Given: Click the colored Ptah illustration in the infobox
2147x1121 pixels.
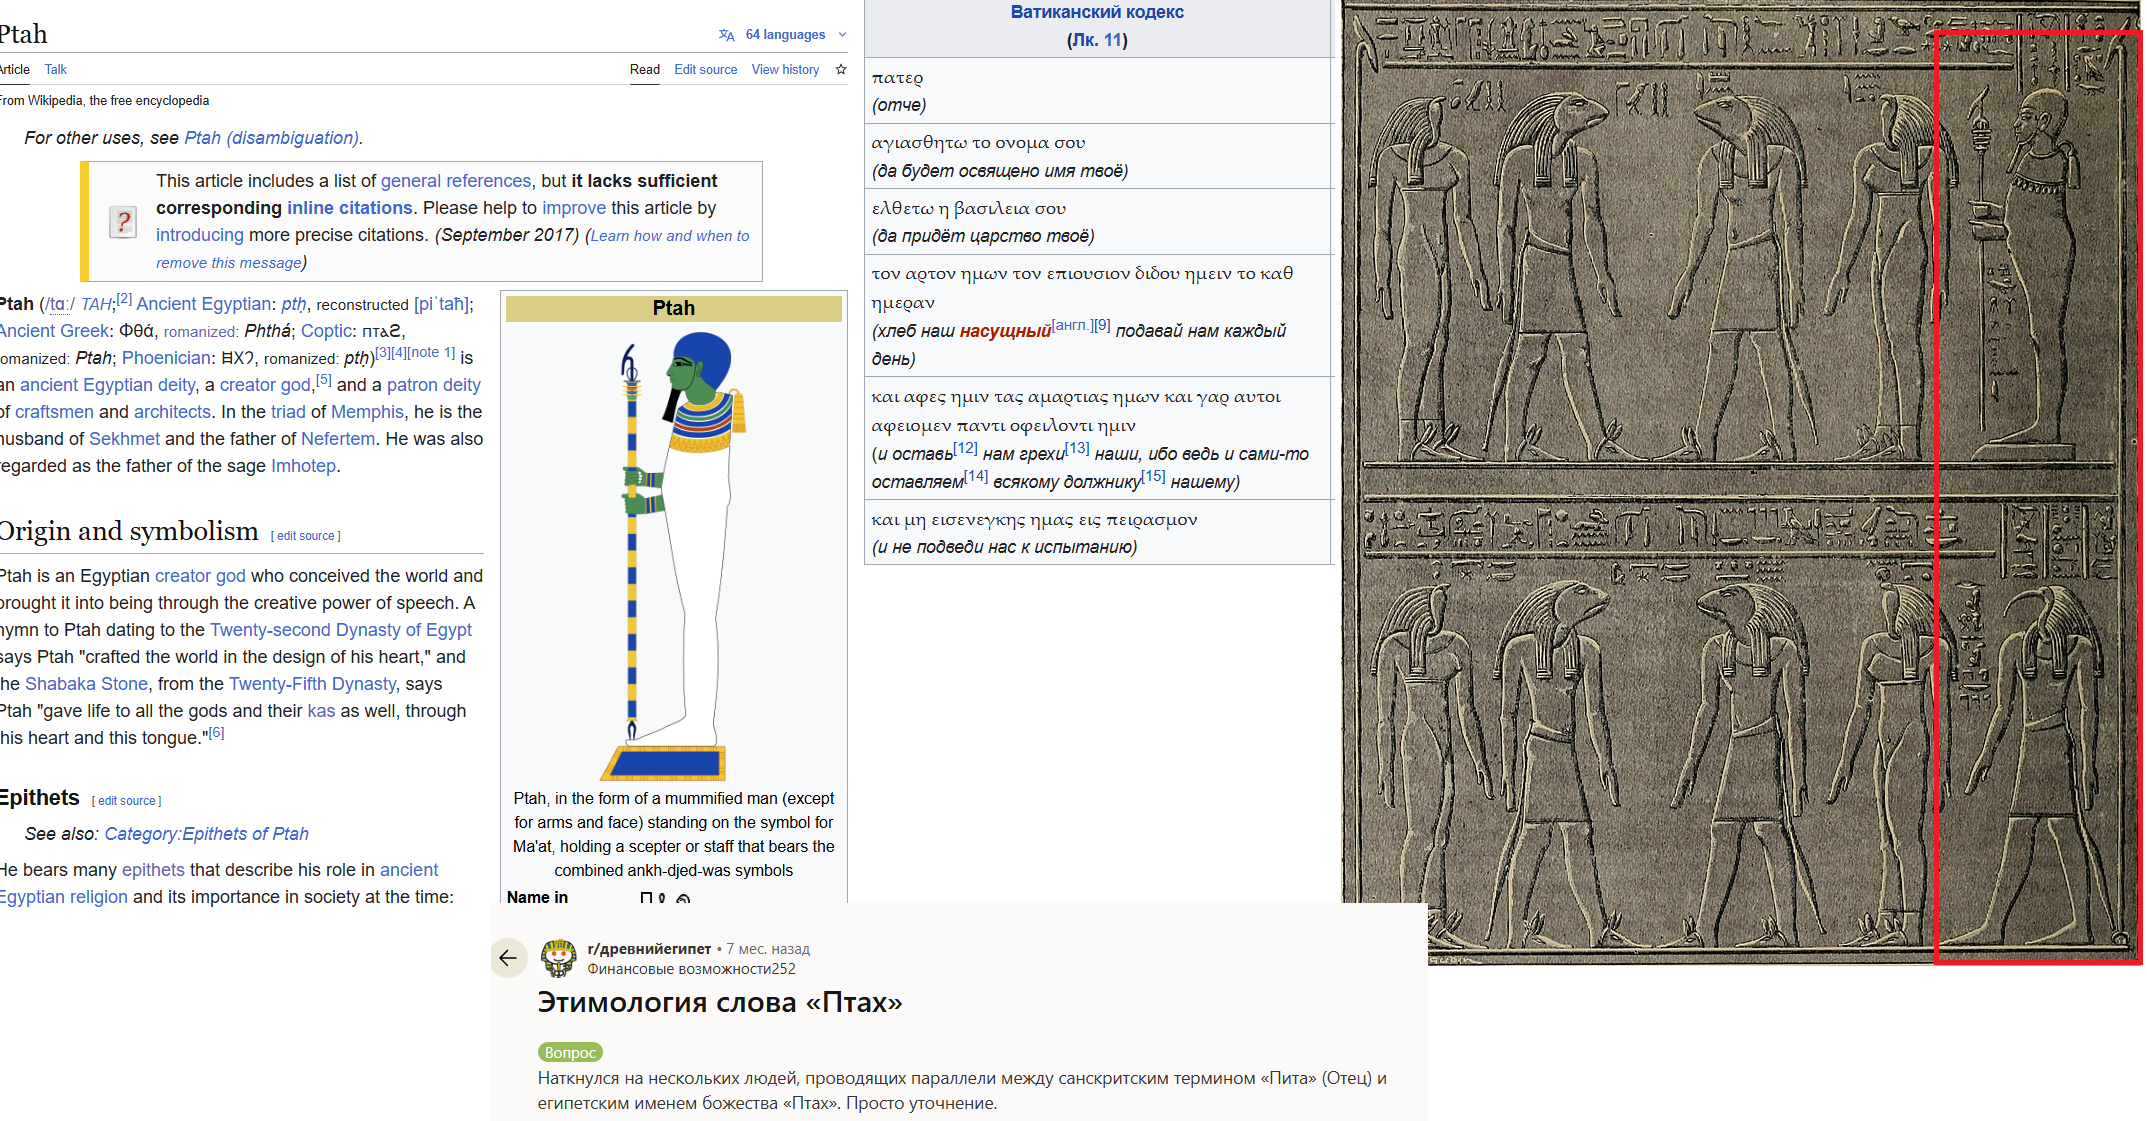Looking at the screenshot, I should point(673,555).
